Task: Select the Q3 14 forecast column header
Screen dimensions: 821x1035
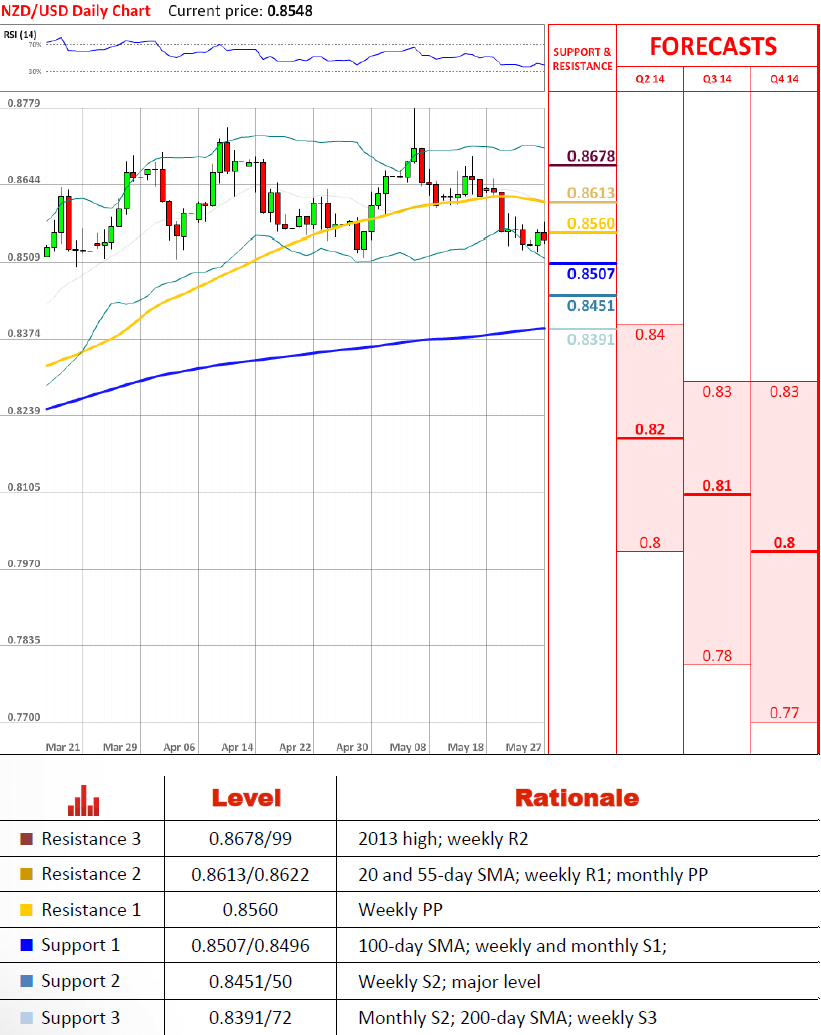Action: click(717, 79)
